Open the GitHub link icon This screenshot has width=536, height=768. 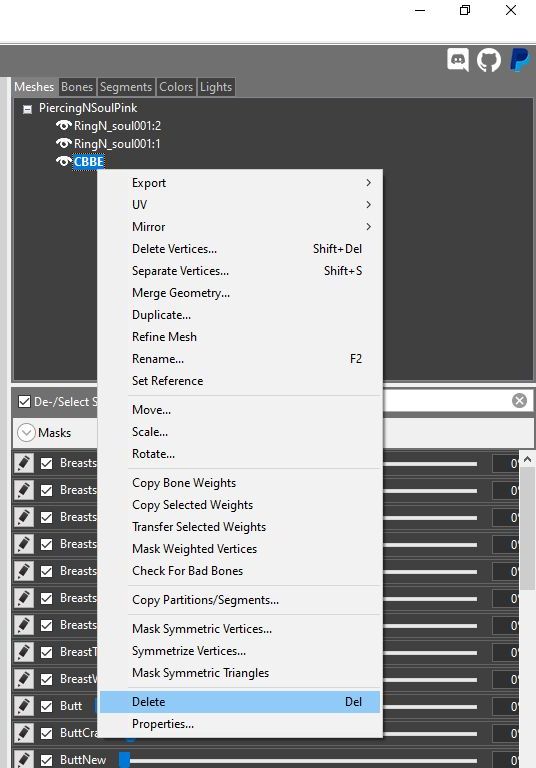488,60
